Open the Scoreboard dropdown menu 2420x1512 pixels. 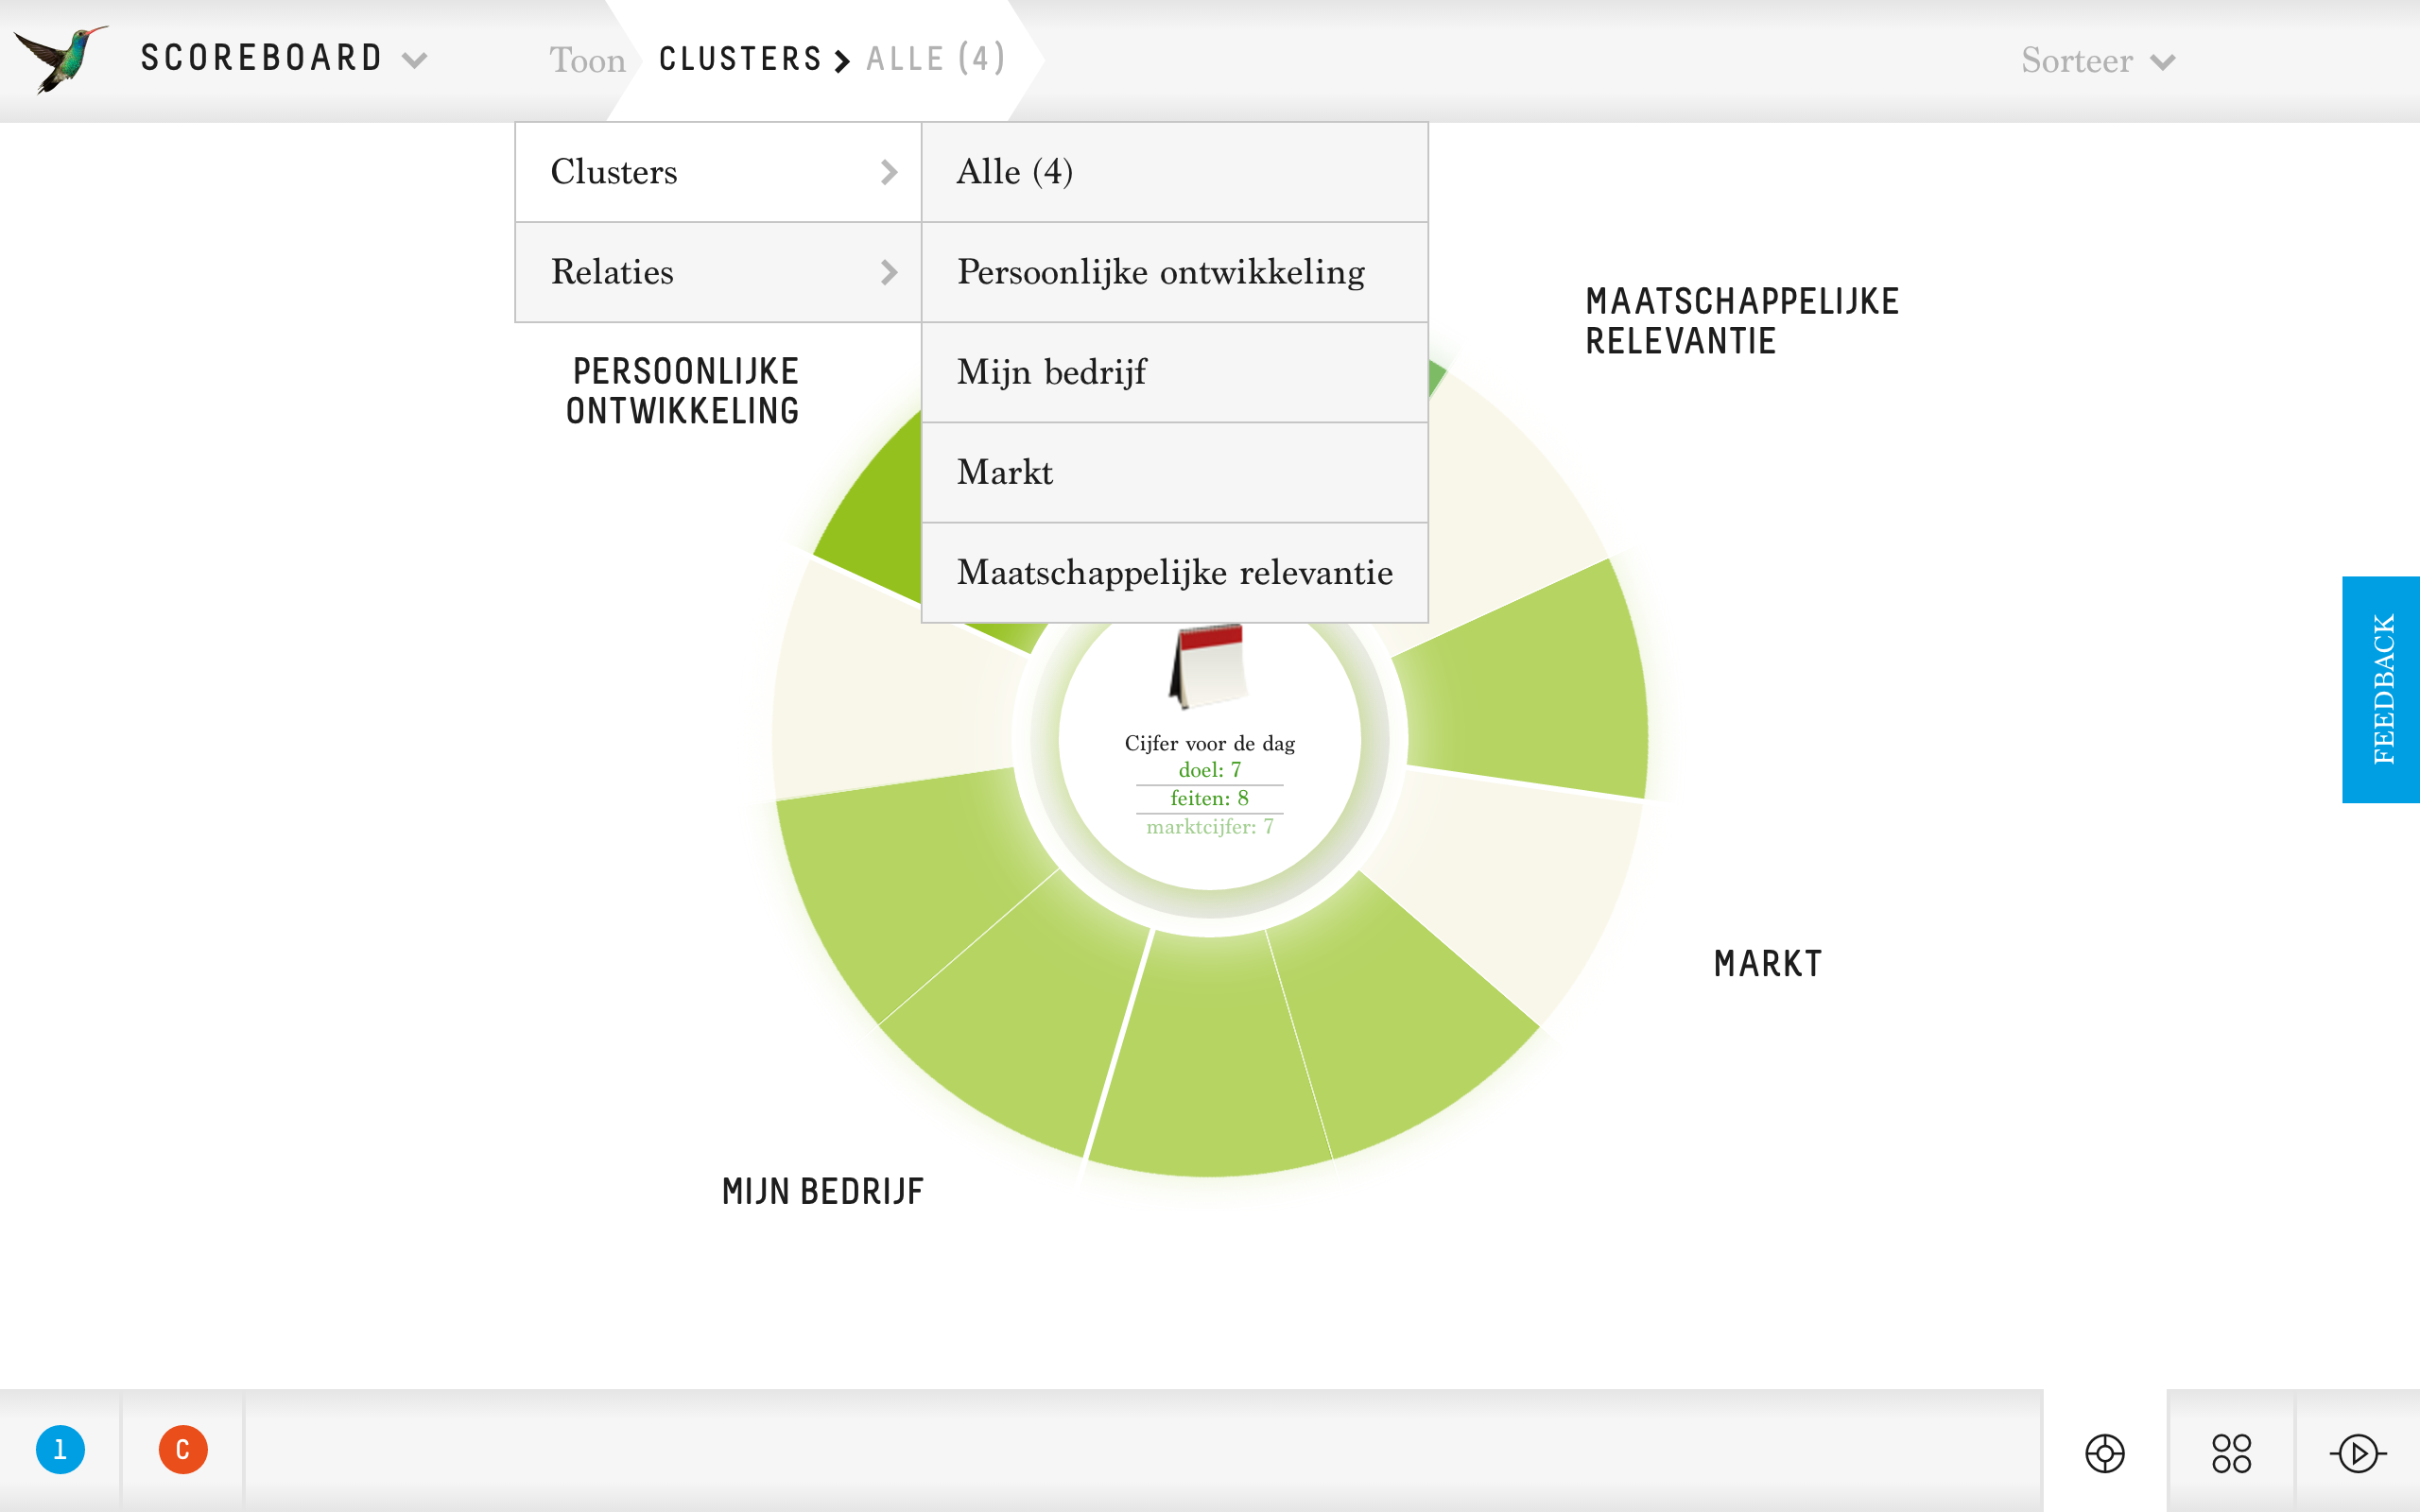click(x=285, y=58)
